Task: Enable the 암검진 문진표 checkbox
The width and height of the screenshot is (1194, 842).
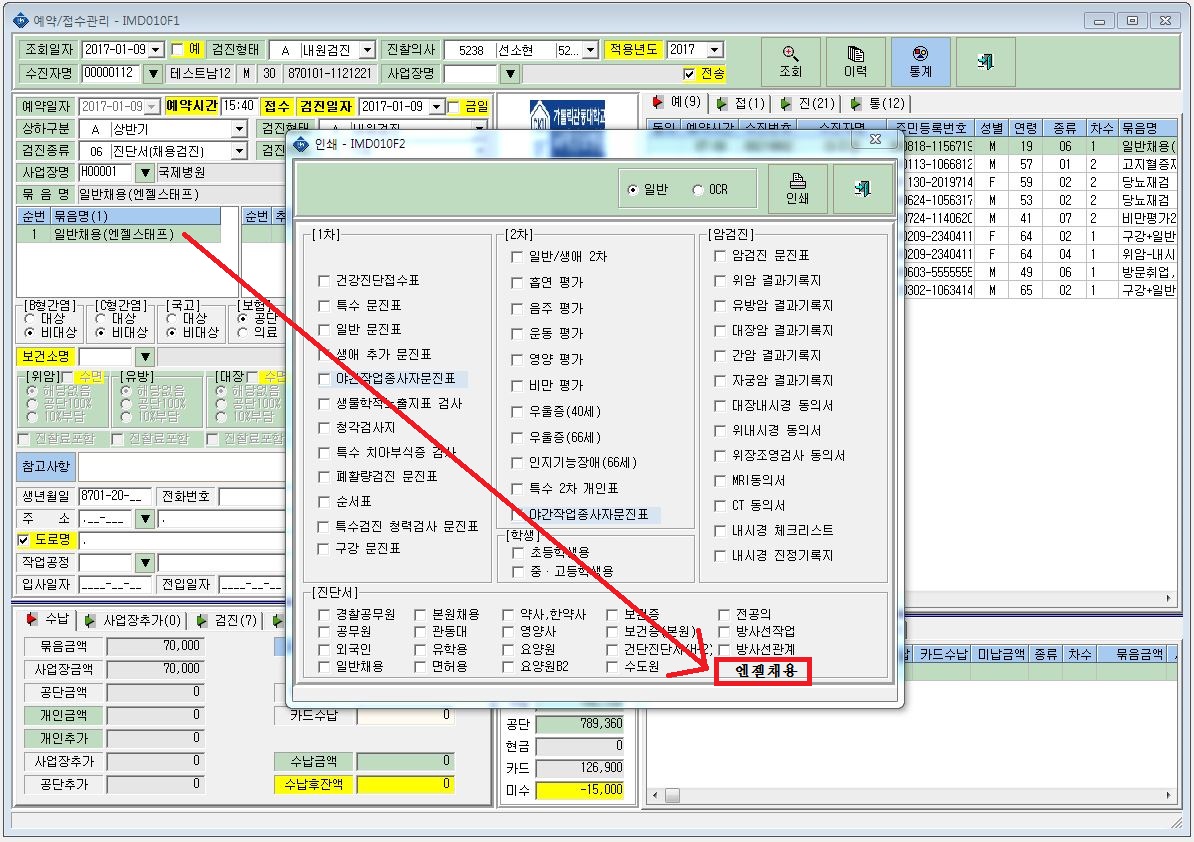Action: [720, 256]
